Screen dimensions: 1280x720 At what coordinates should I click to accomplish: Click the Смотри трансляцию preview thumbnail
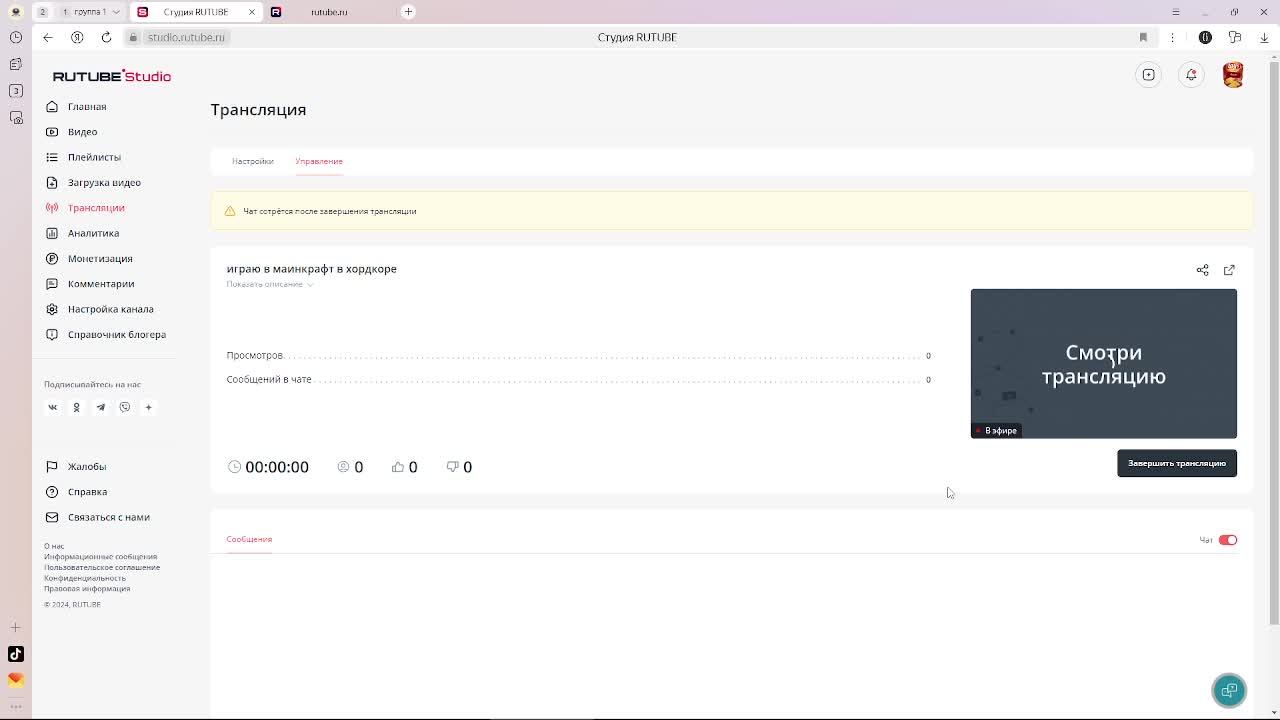(1104, 364)
